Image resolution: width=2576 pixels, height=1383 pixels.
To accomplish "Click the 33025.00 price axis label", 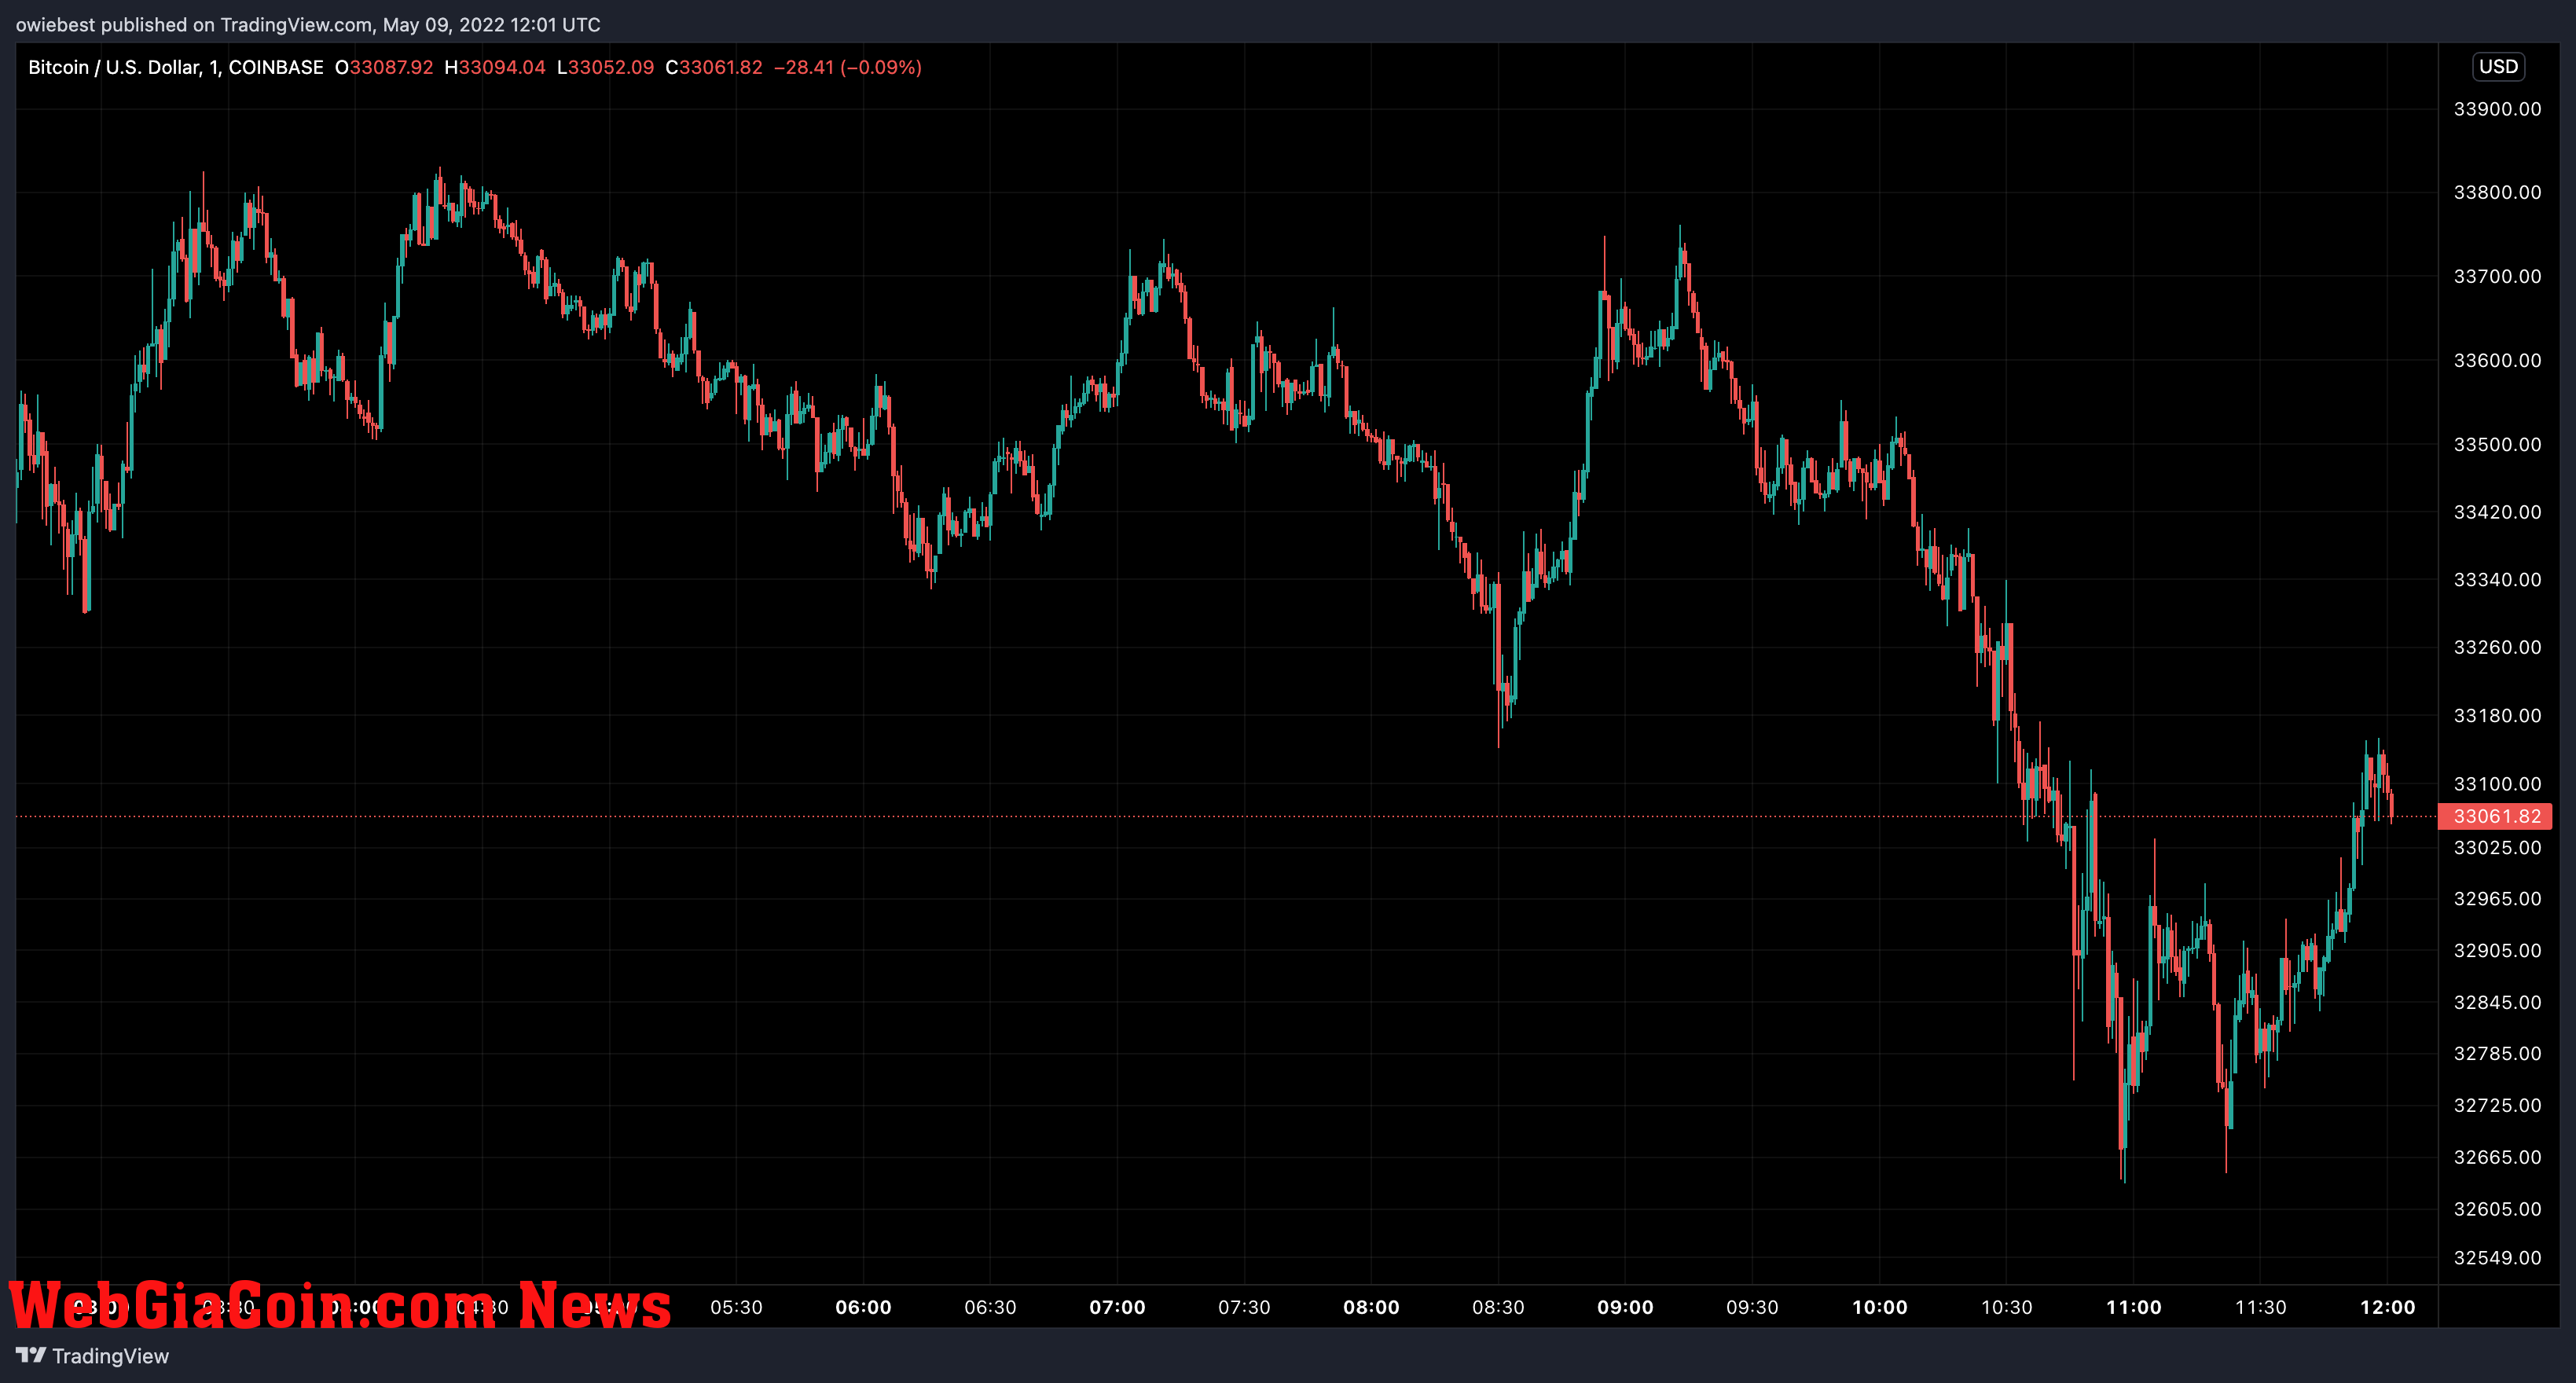I will pyautogui.click(x=2497, y=848).
